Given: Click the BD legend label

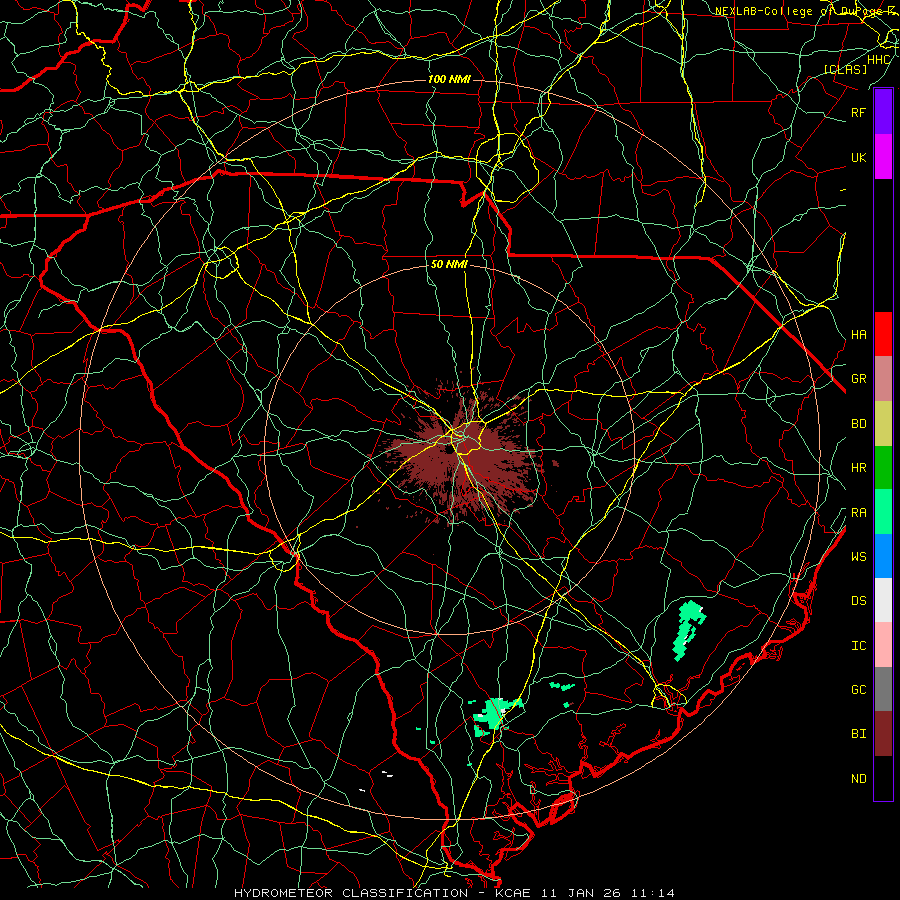Looking at the screenshot, I should click(858, 424).
